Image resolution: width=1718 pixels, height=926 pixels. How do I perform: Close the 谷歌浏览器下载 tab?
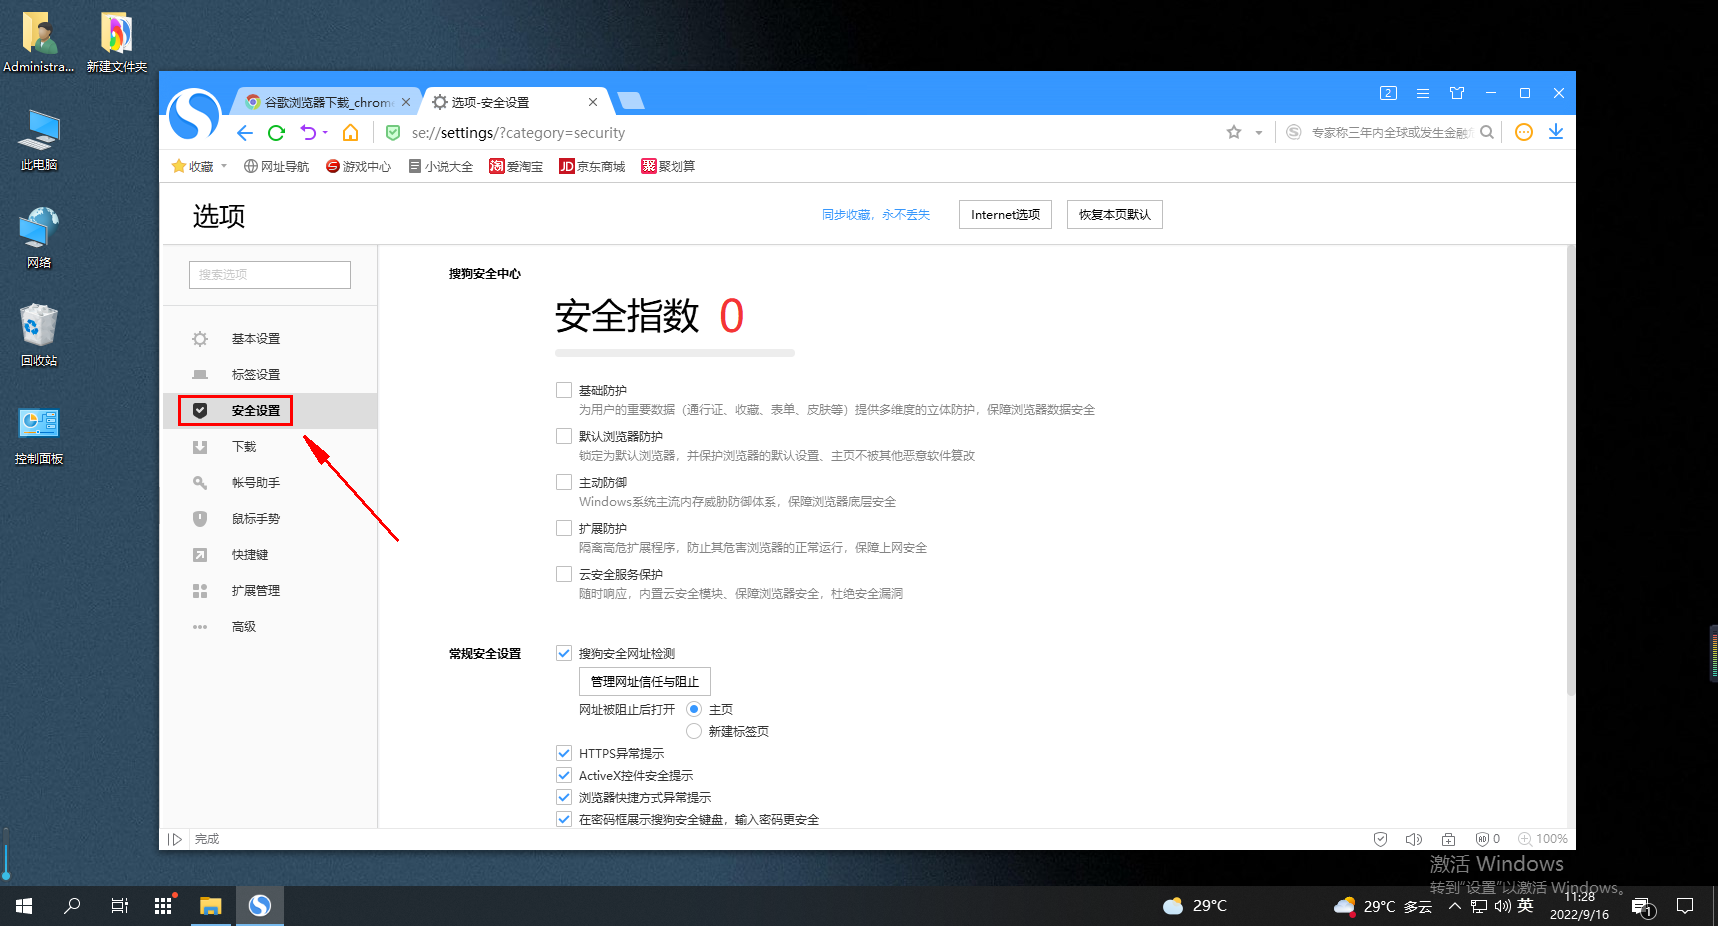pos(406,102)
